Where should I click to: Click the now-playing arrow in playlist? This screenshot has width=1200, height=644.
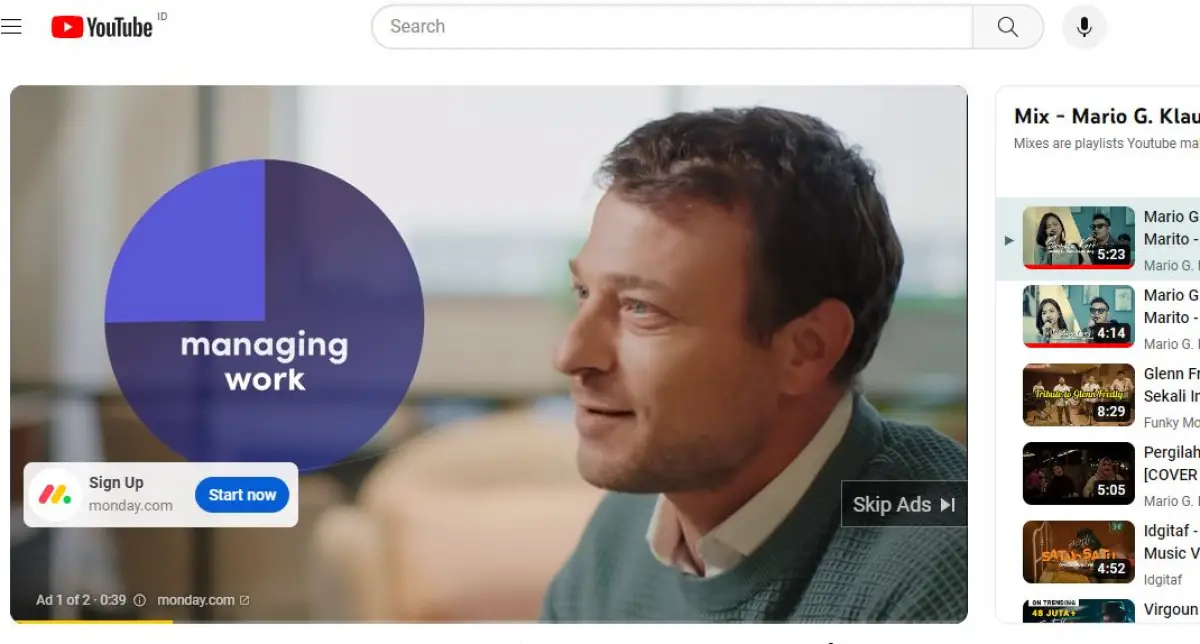click(1009, 240)
